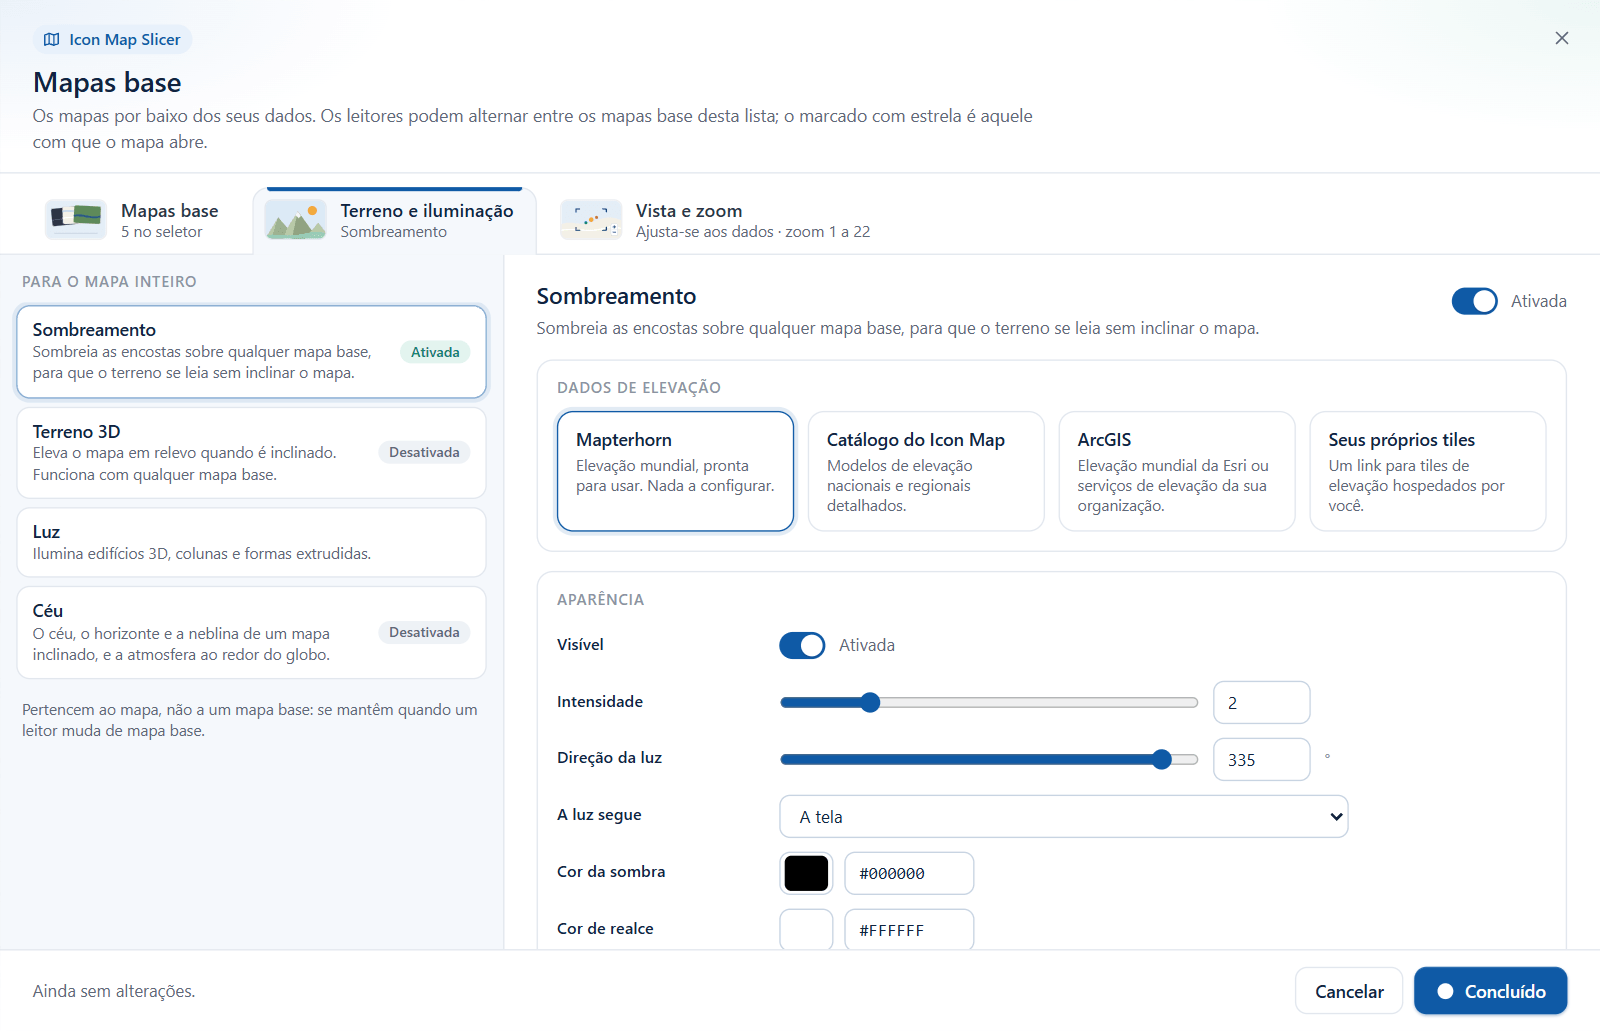Switch to the Mapas base tab
The width and height of the screenshot is (1600, 1031).
[130, 221]
